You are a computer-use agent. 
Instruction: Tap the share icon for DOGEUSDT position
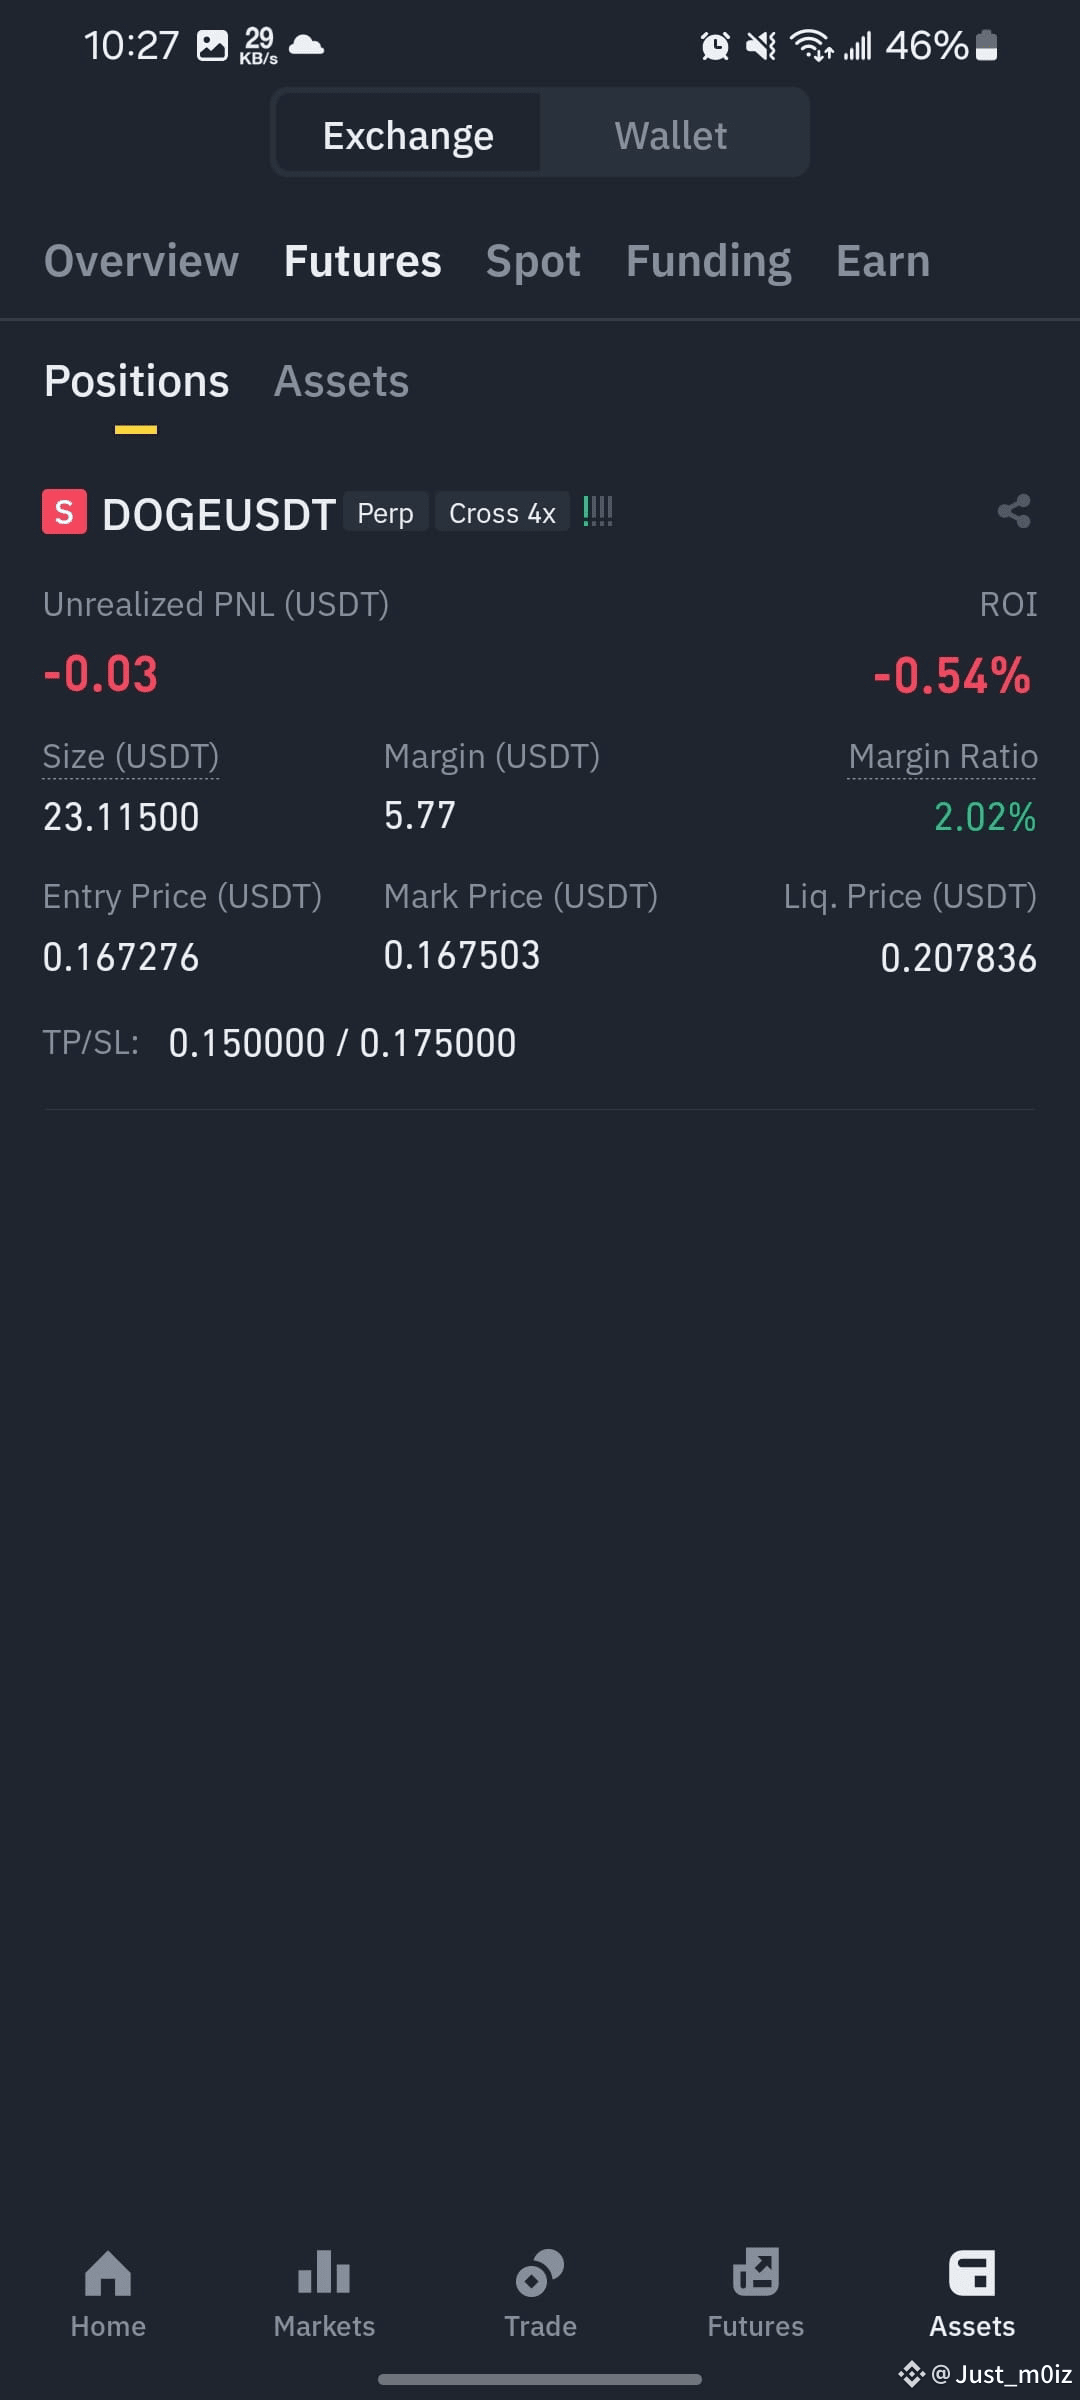point(1014,512)
